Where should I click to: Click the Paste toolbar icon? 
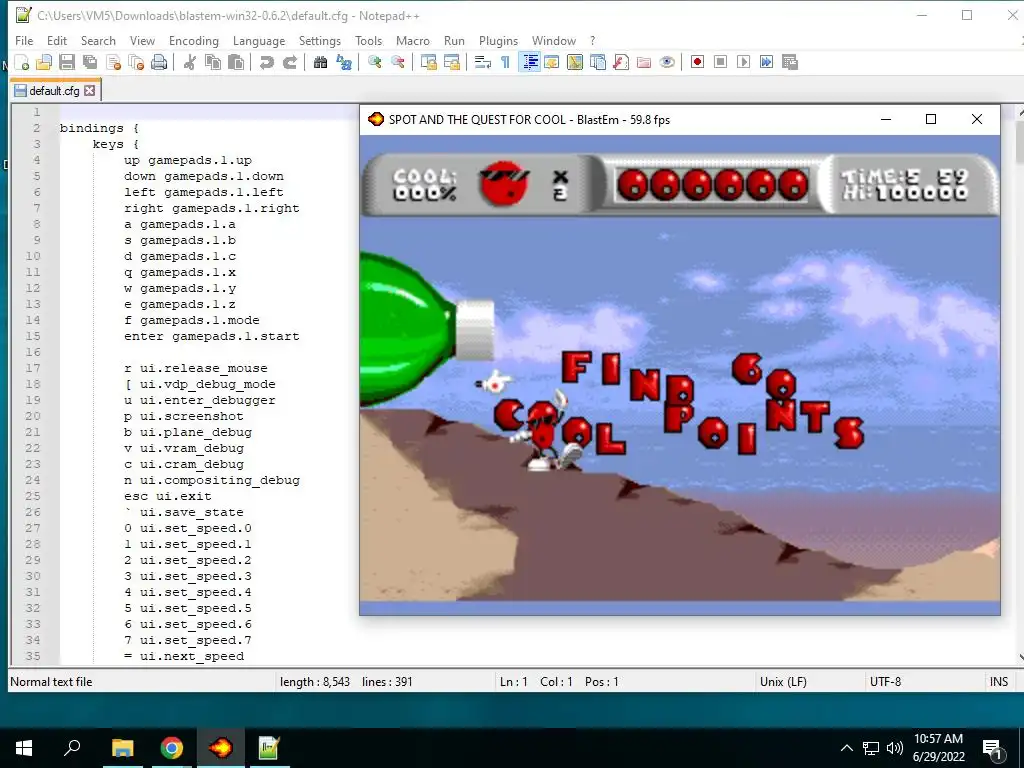[236, 63]
